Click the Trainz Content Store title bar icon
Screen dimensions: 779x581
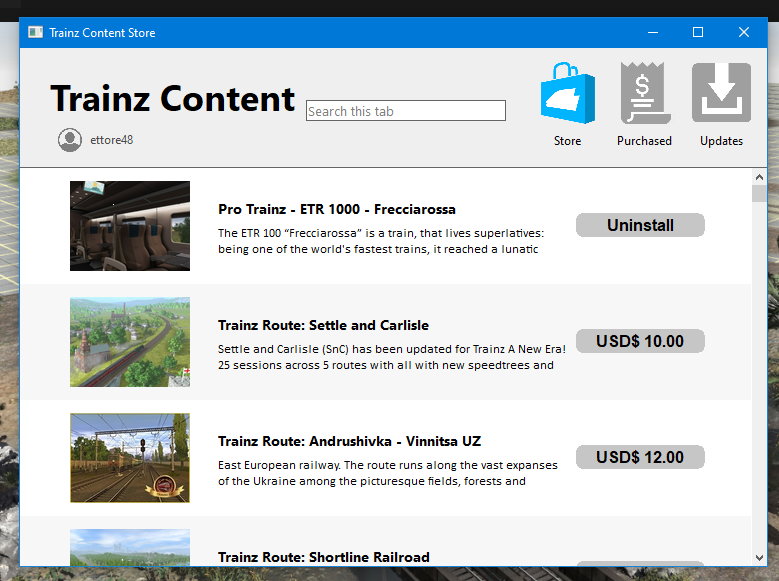click(35, 32)
